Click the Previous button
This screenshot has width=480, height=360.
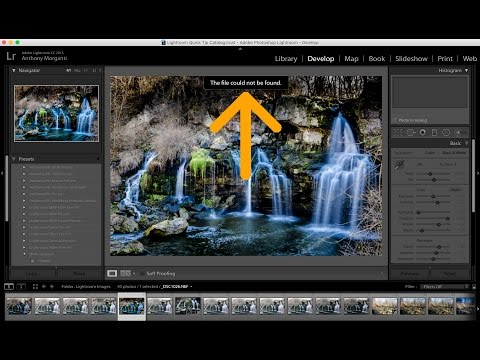coord(410,274)
